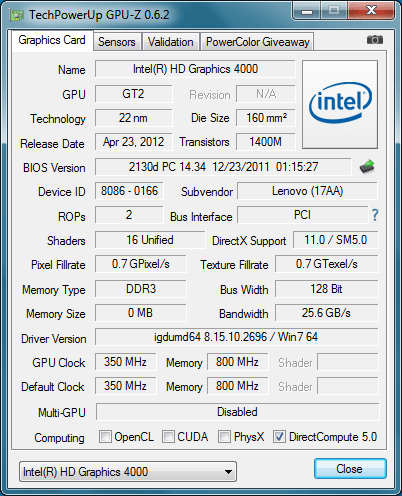
Task: Open the PowerColor Giveaway tab
Action: (258, 42)
